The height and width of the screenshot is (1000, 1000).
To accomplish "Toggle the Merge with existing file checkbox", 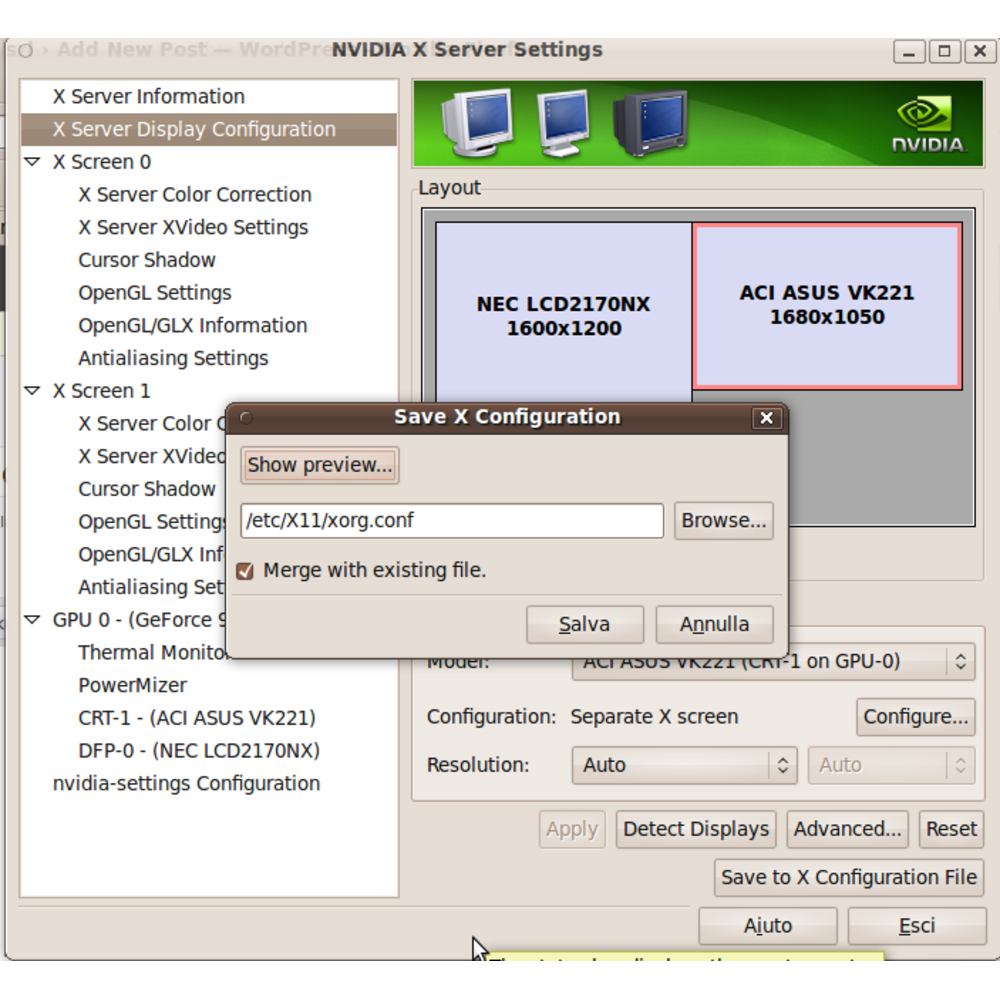I will 245,571.
